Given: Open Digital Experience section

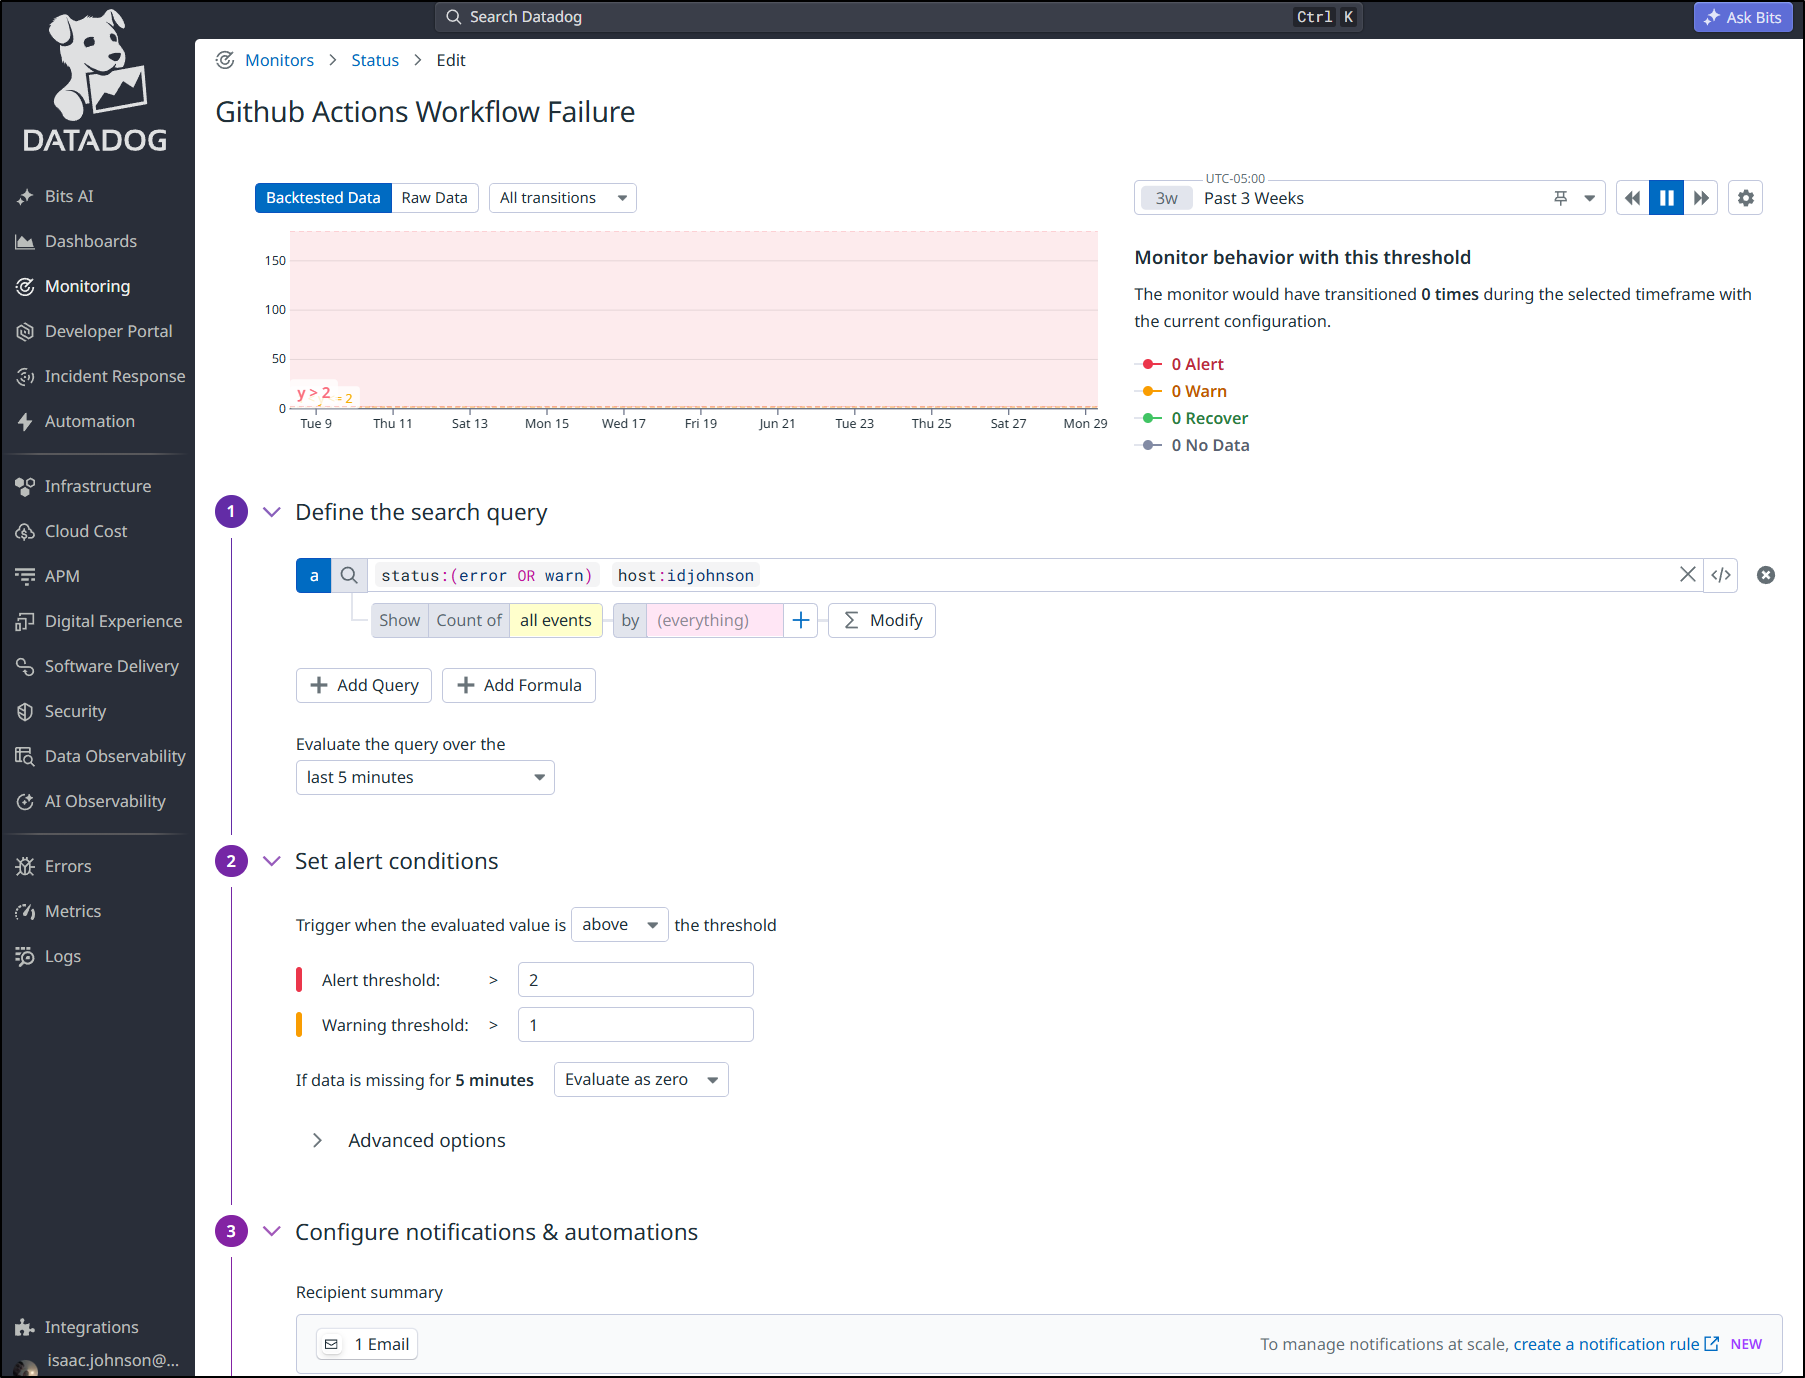Looking at the screenshot, I should coord(113,621).
